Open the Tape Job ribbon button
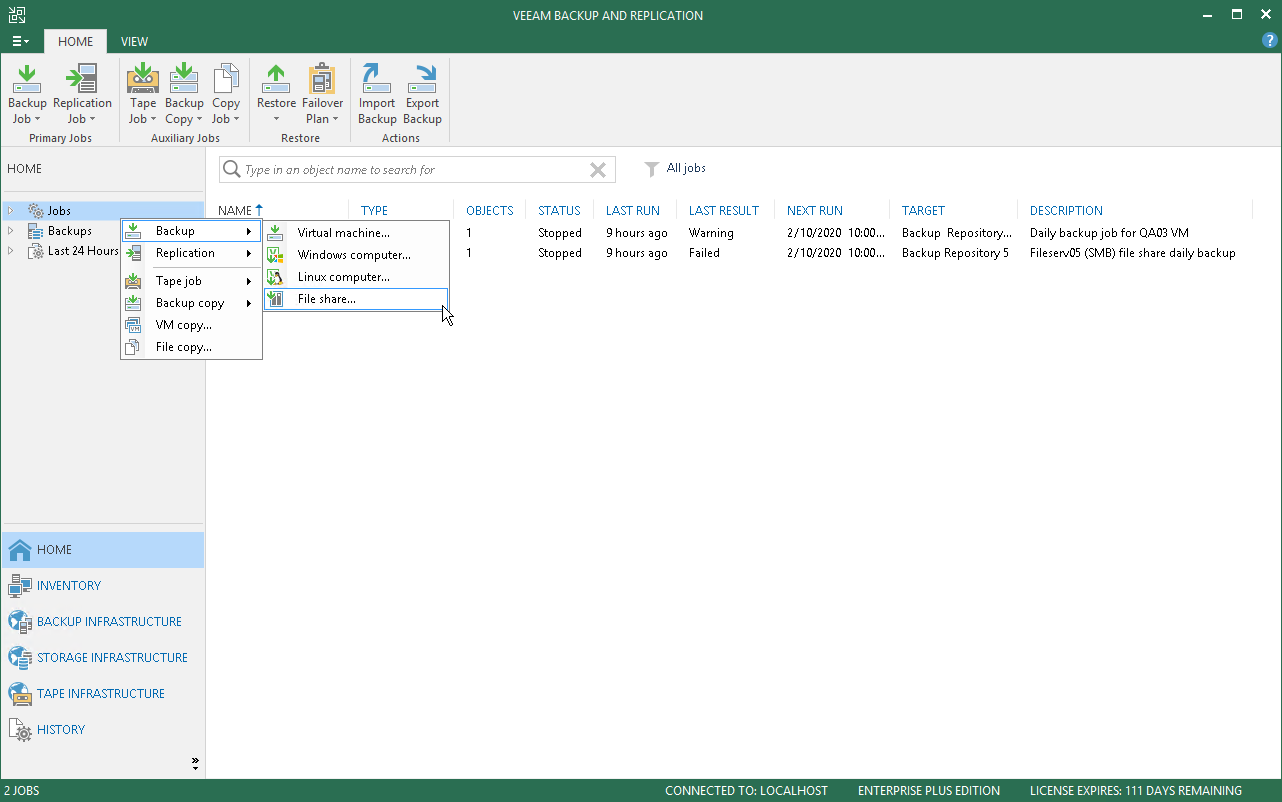This screenshot has height=802, width=1282. [142, 94]
